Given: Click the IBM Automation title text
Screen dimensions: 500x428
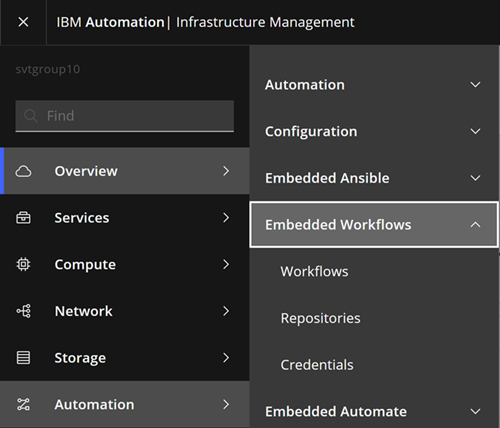Looking at the screenshot, I should tap(110, 22).
